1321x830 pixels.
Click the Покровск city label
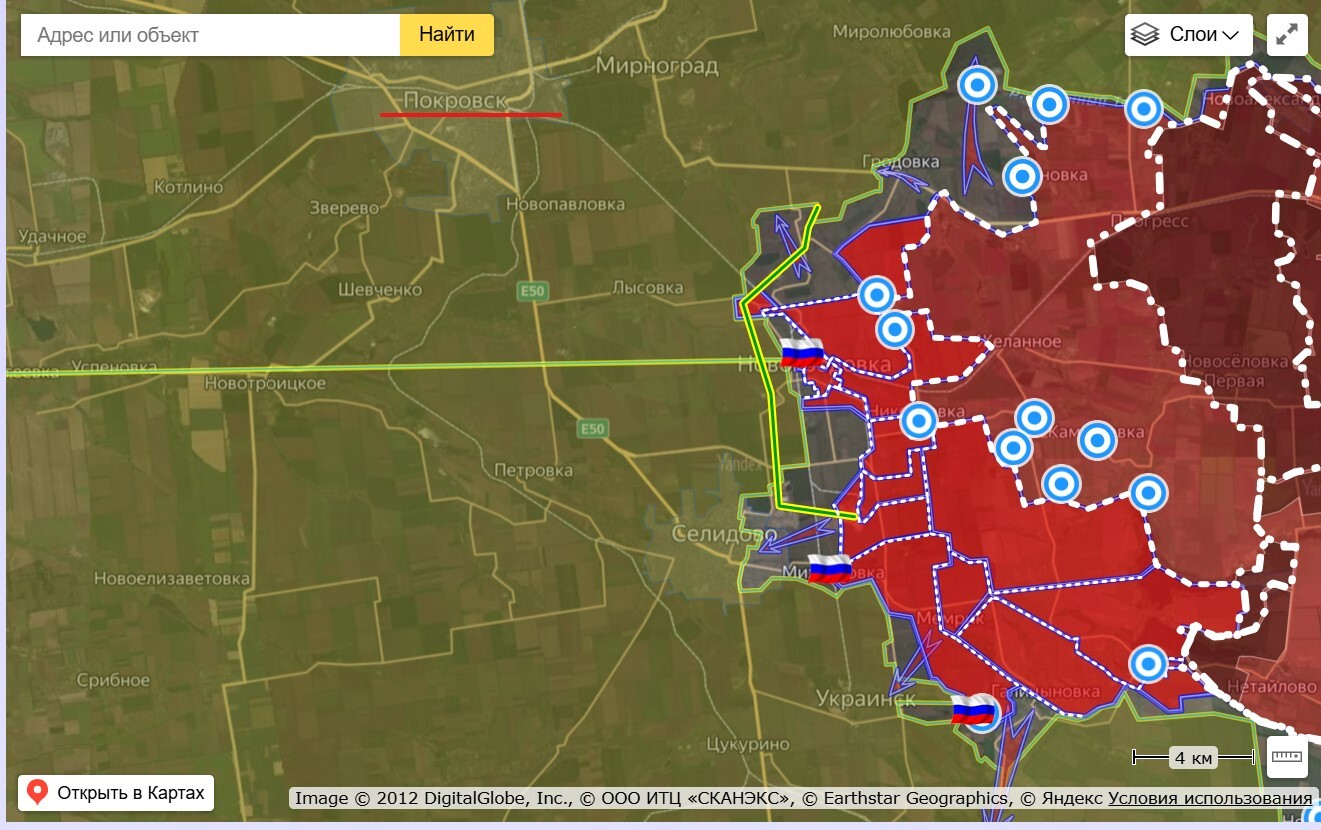[455, 101]
